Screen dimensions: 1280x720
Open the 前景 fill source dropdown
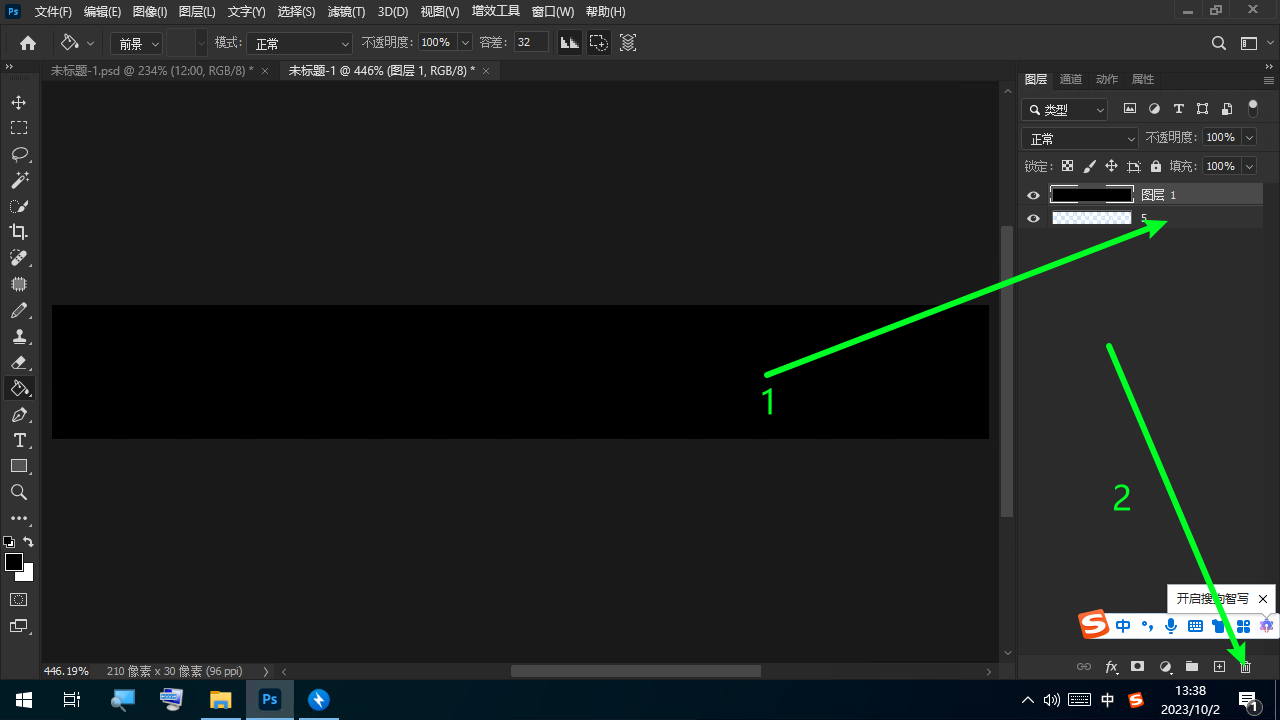(137, 43)
